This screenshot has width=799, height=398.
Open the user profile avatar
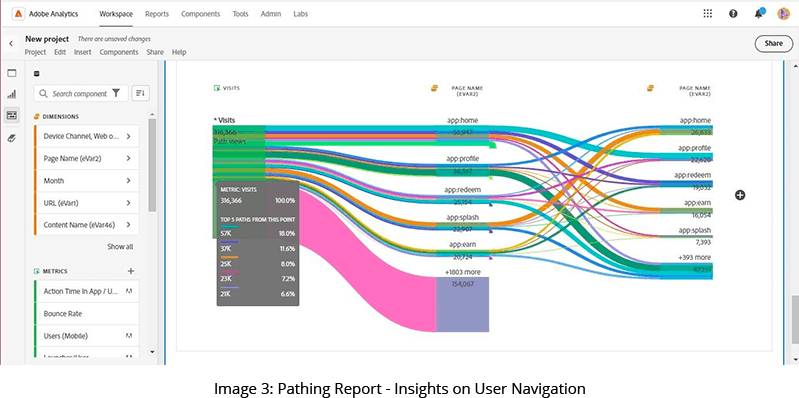click(x=783, y=14)
